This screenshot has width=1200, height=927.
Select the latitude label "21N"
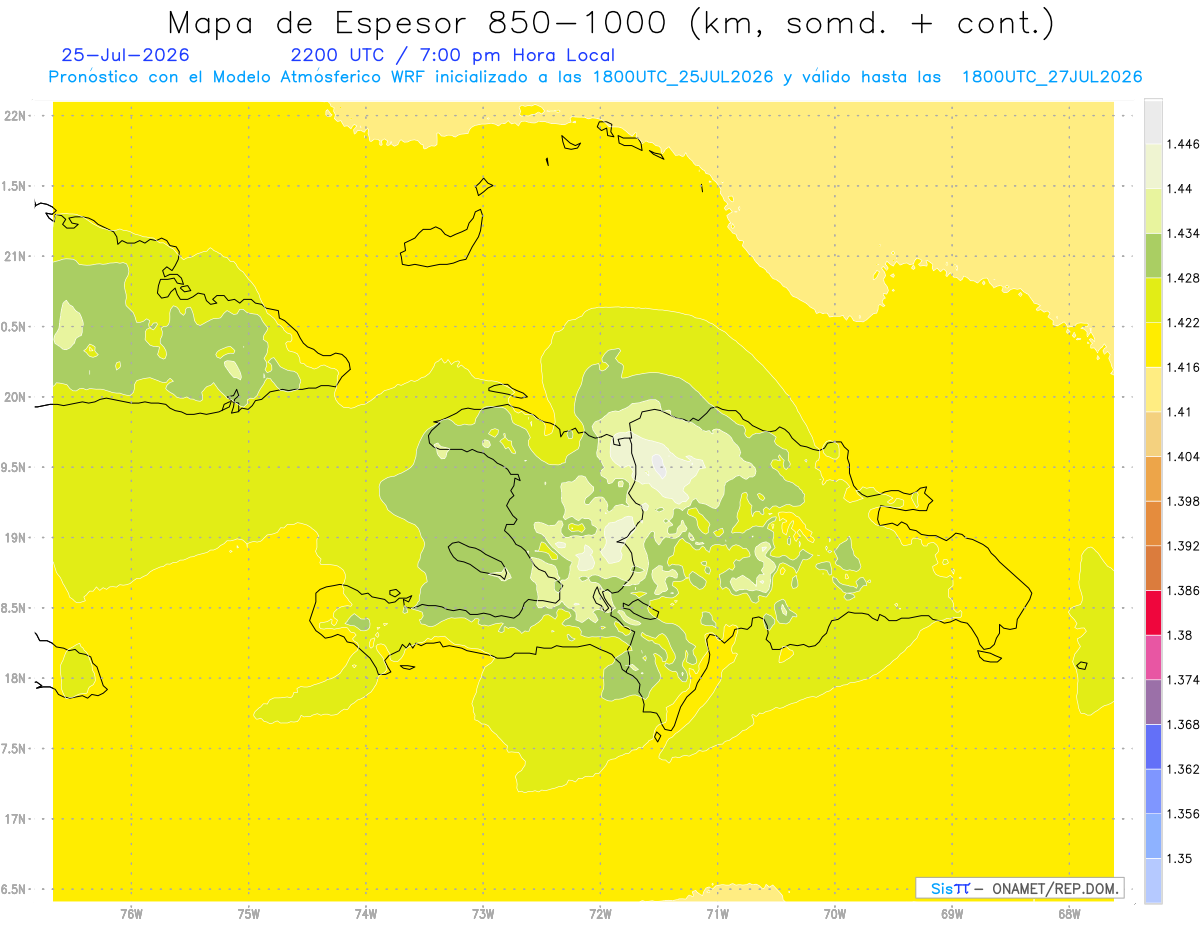click(17, 256)
